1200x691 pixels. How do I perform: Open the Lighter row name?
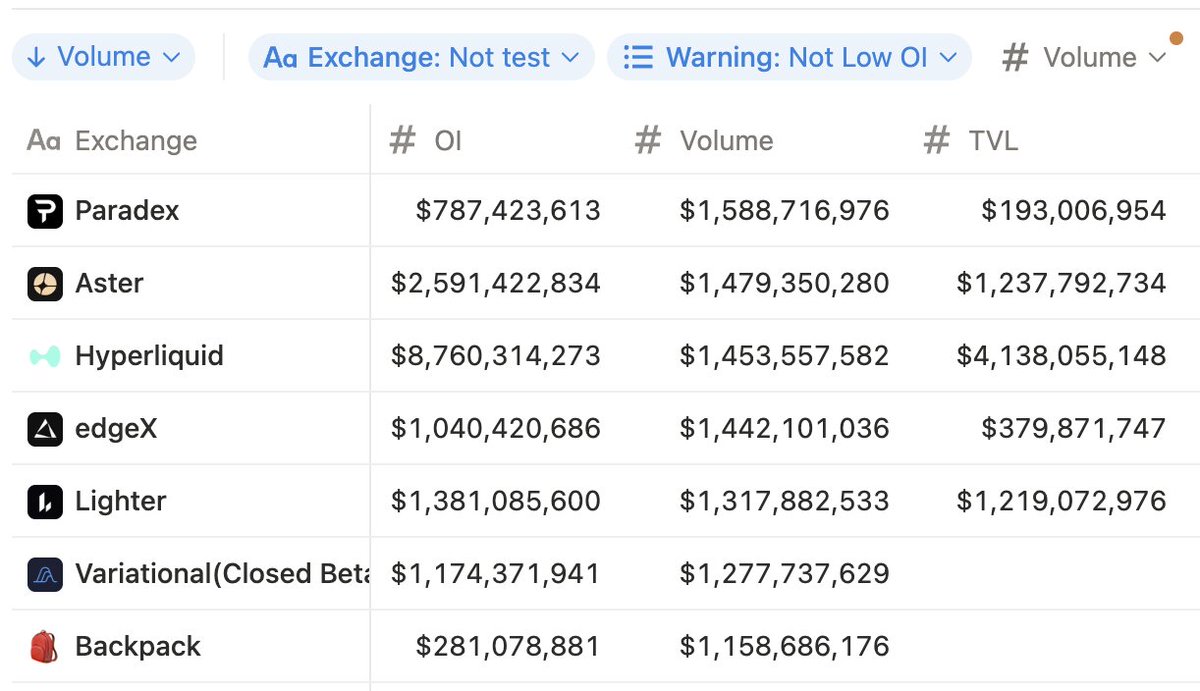tap(121, 501)
